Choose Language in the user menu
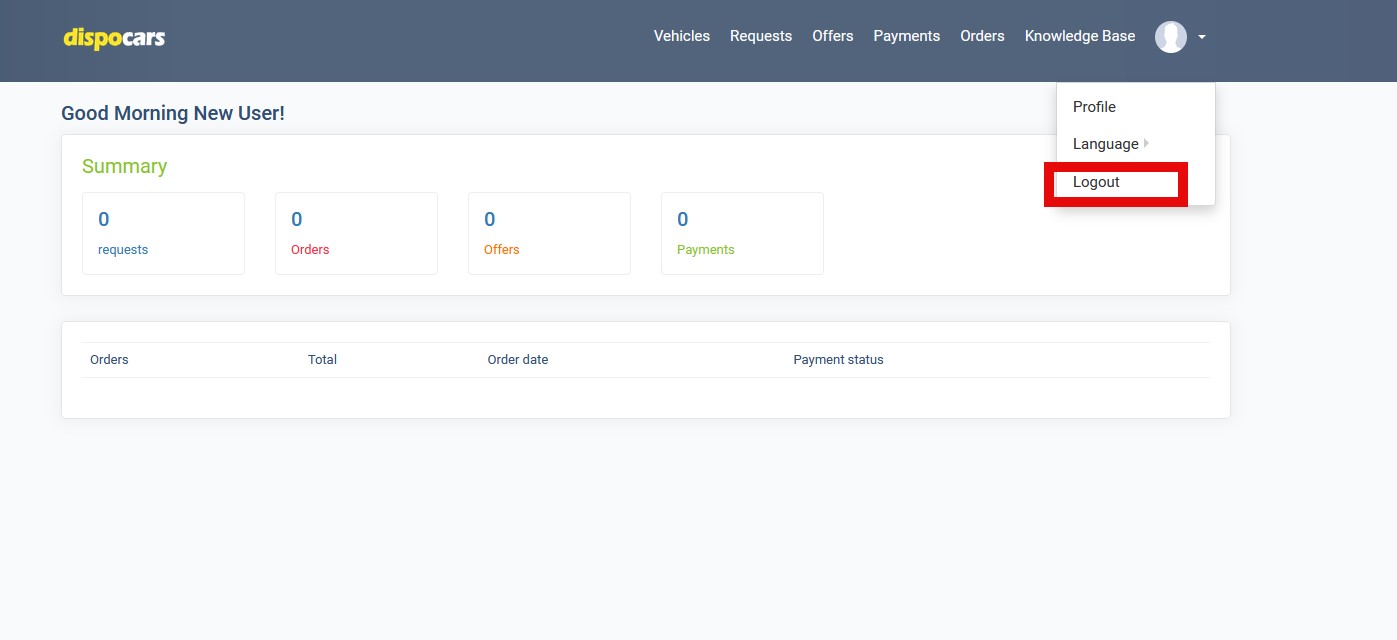Viewport: 1397px width, 640px height. (x=1105, y=144)
